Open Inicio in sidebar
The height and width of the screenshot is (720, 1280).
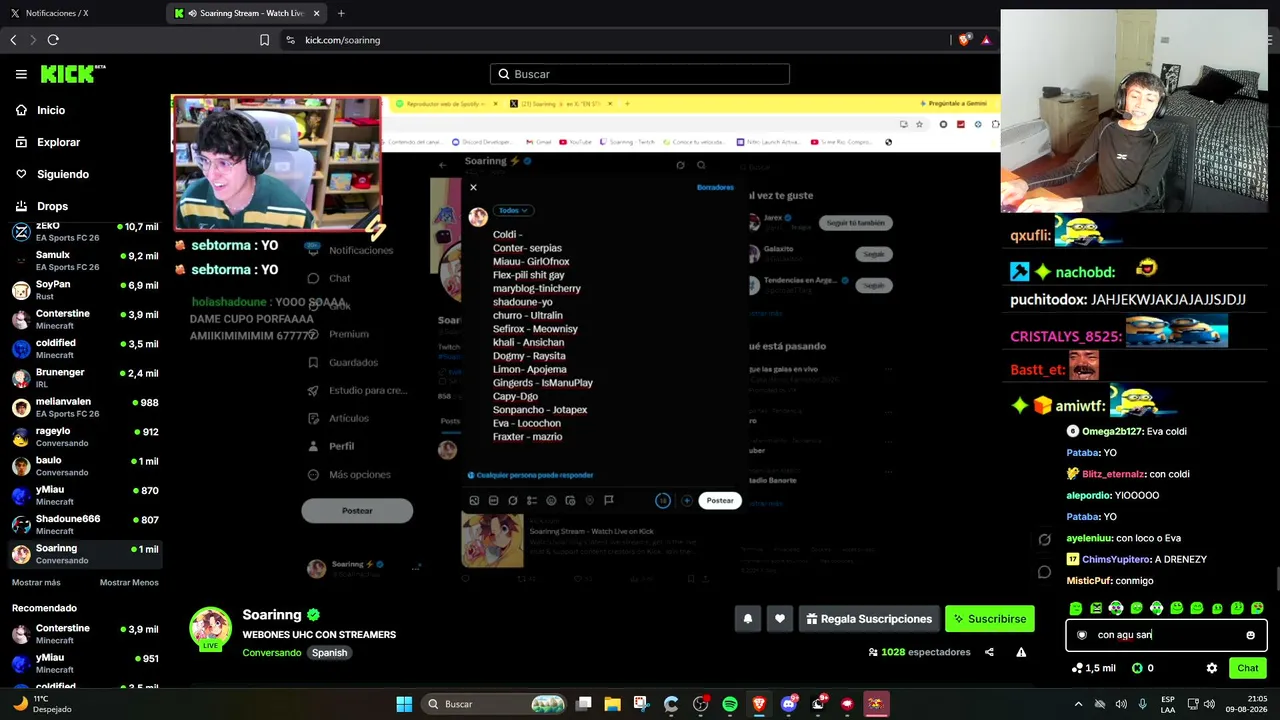click(41, 110)
